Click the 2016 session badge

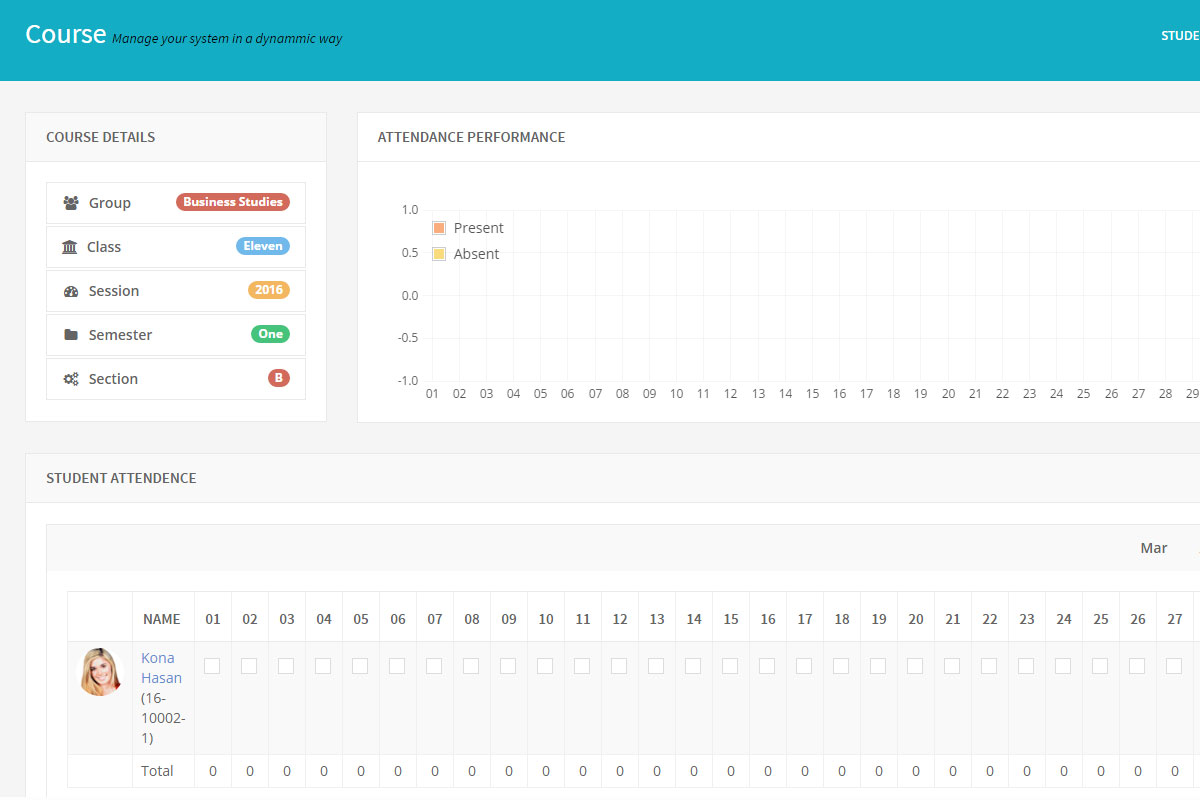click(x=269, y=290)
